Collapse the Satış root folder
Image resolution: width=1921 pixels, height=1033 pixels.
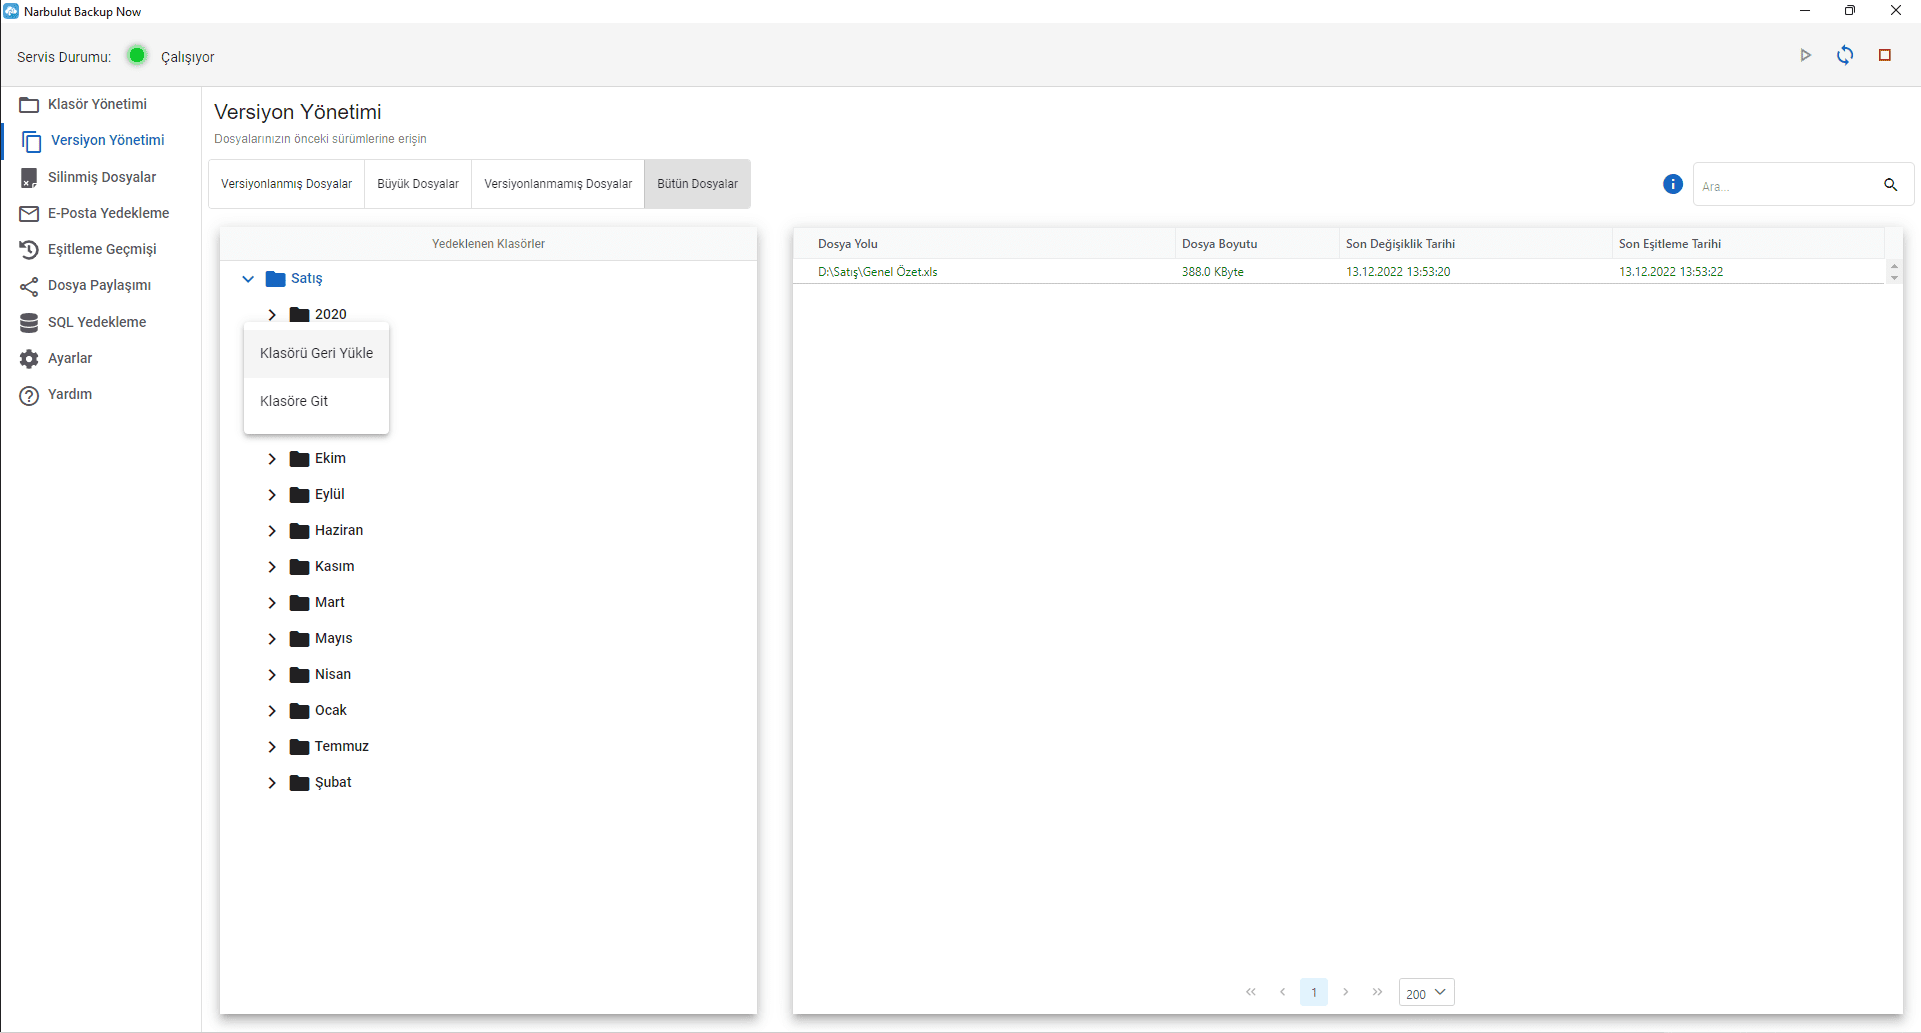[x=248, y=279]
